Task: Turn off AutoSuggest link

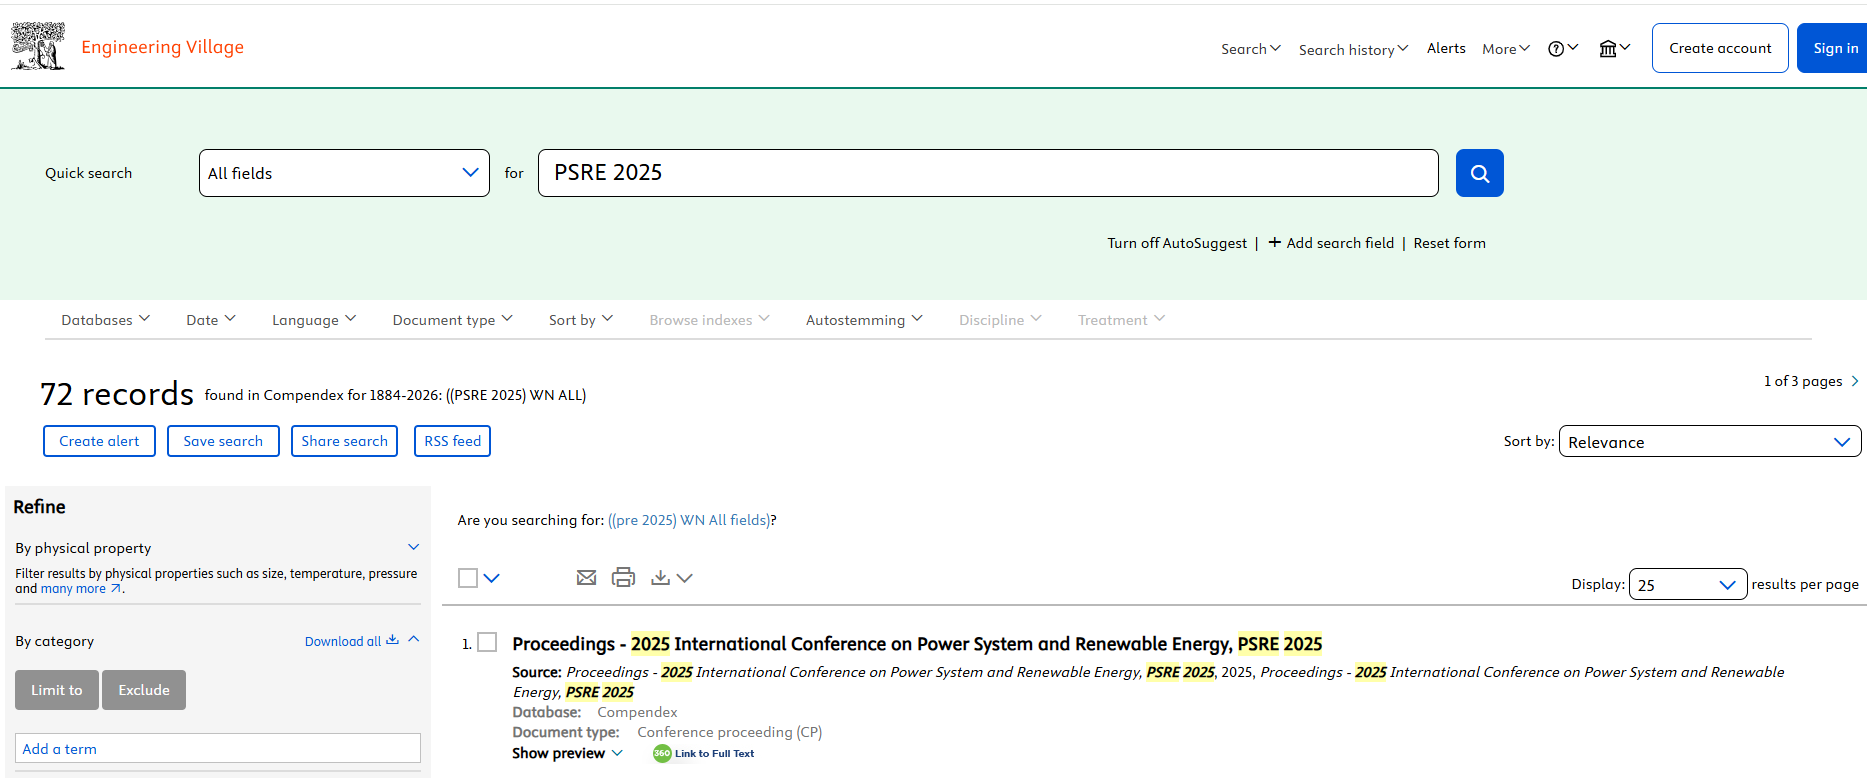Action: [1177, 243]
